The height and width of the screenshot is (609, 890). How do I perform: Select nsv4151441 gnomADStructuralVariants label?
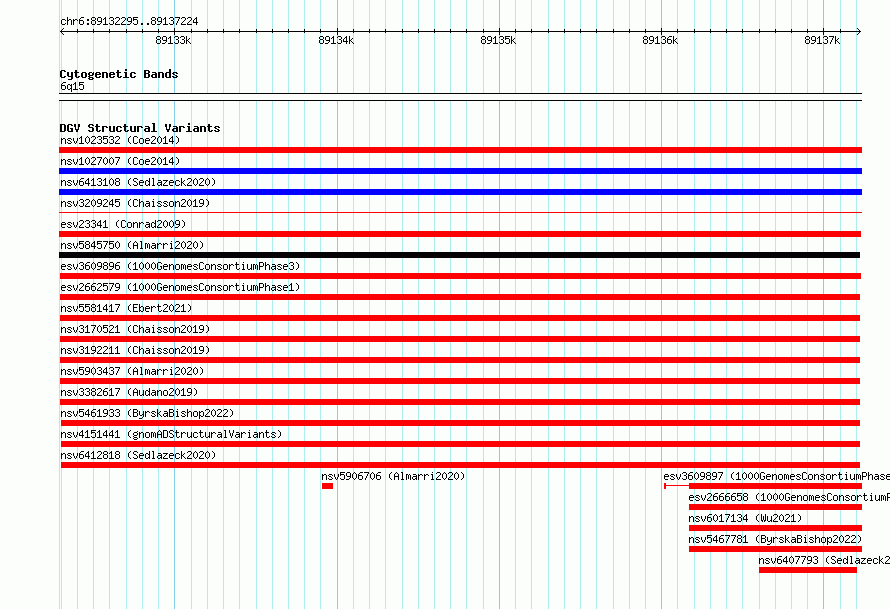coord(171,434)
